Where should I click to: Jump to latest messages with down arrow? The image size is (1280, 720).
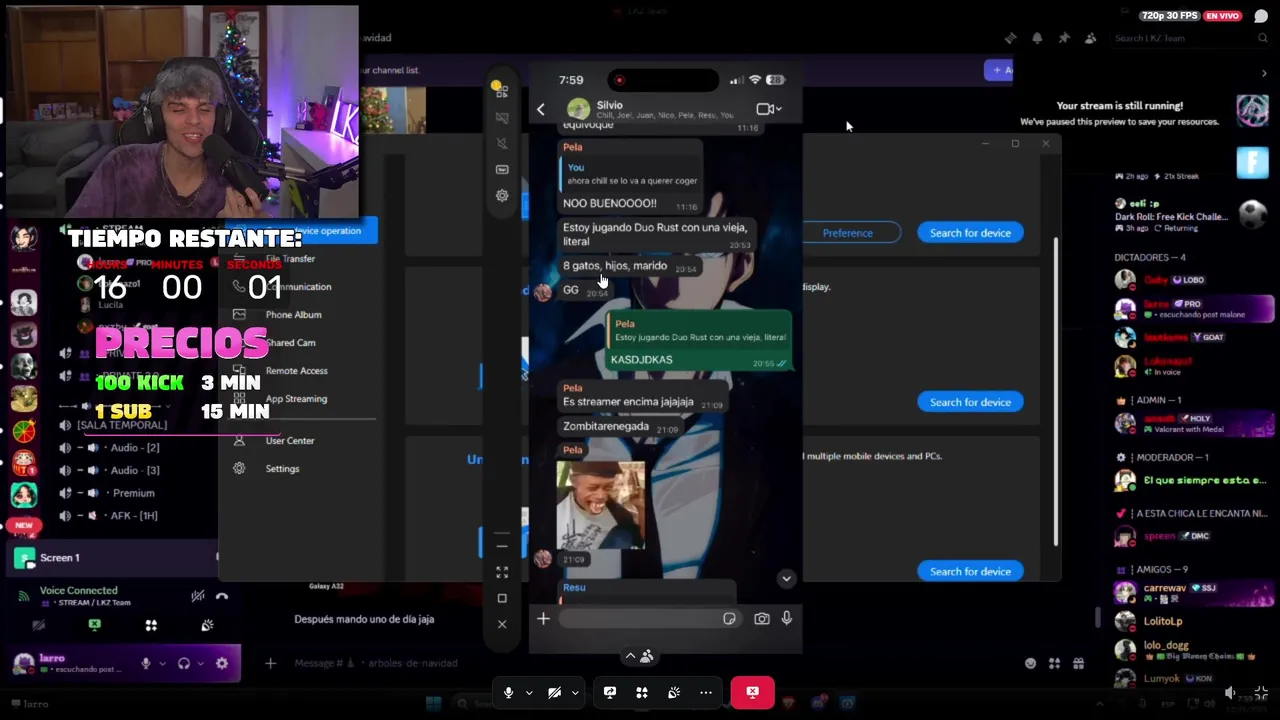[786, 578]
